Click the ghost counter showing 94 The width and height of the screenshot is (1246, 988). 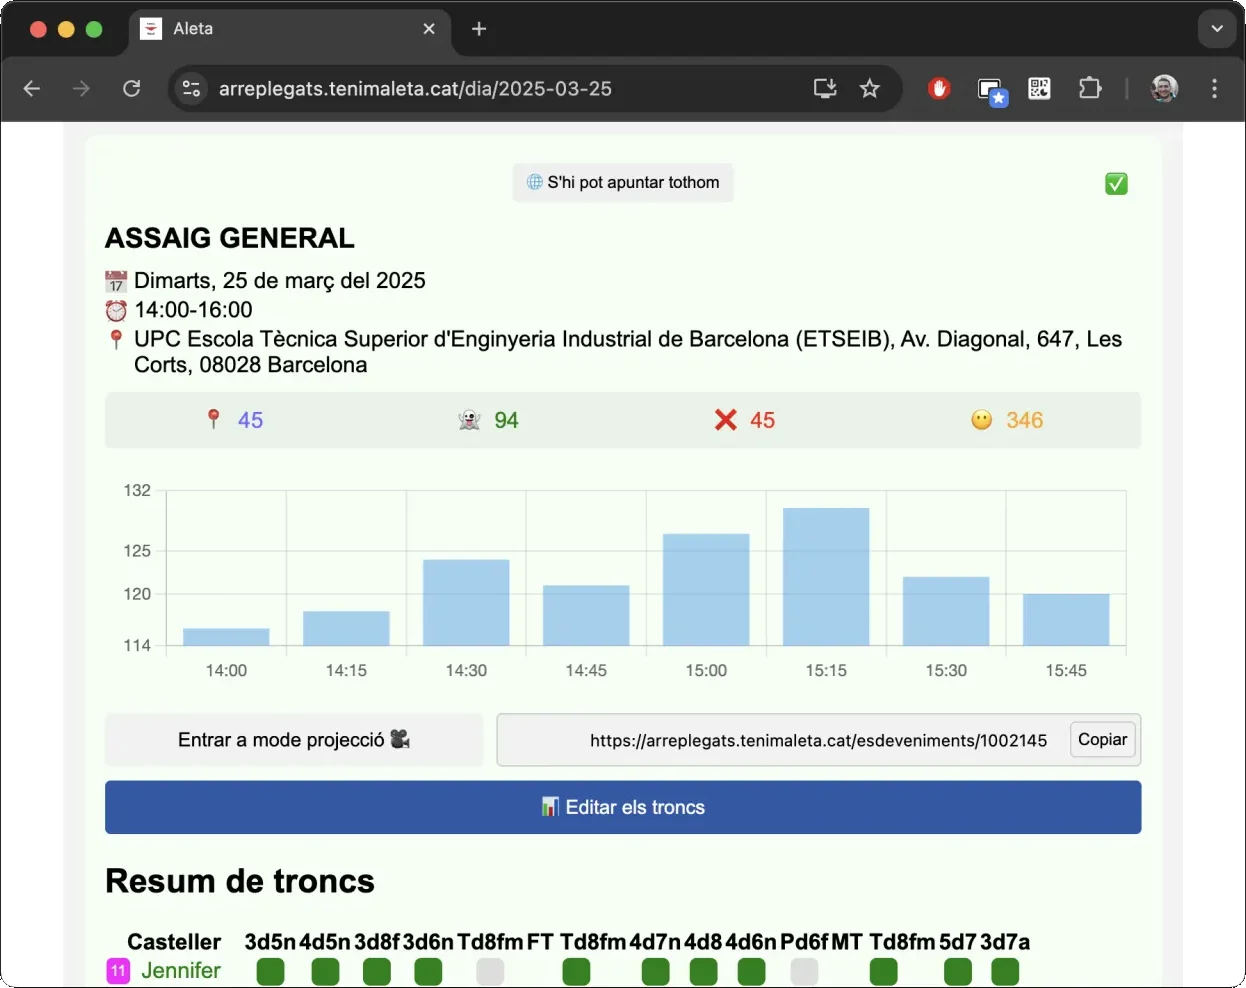[x=489, y=420]
